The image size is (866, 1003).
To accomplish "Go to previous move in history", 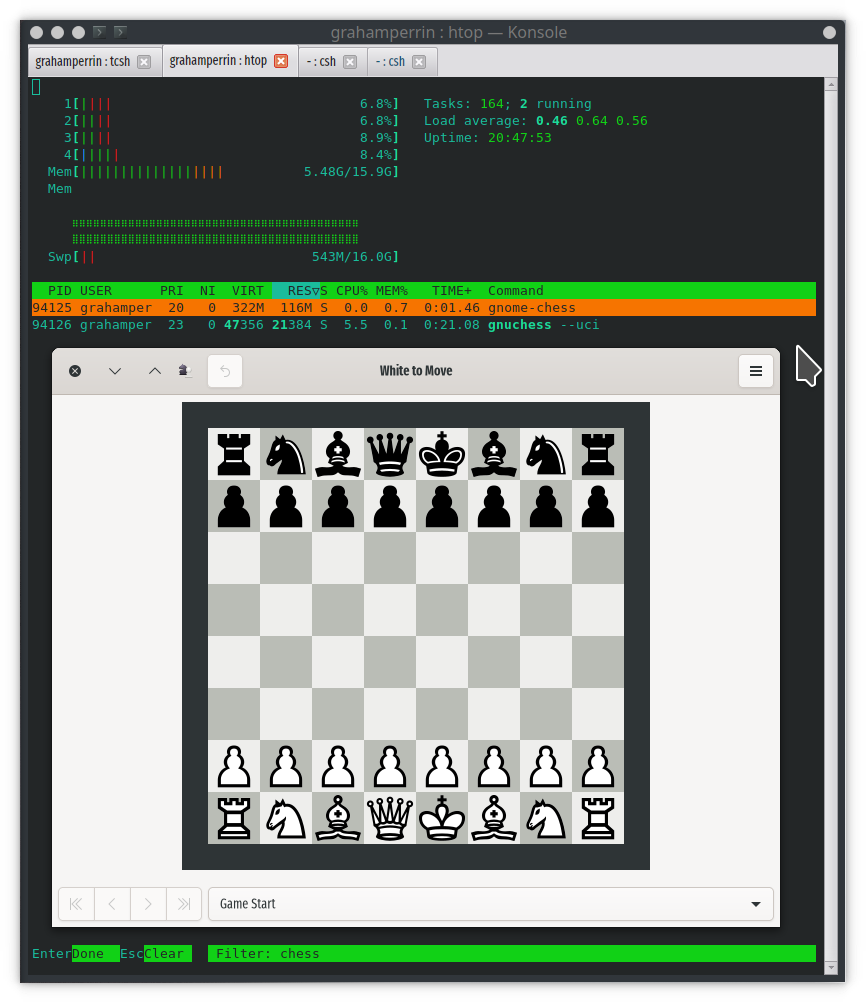I will point(112,904).
